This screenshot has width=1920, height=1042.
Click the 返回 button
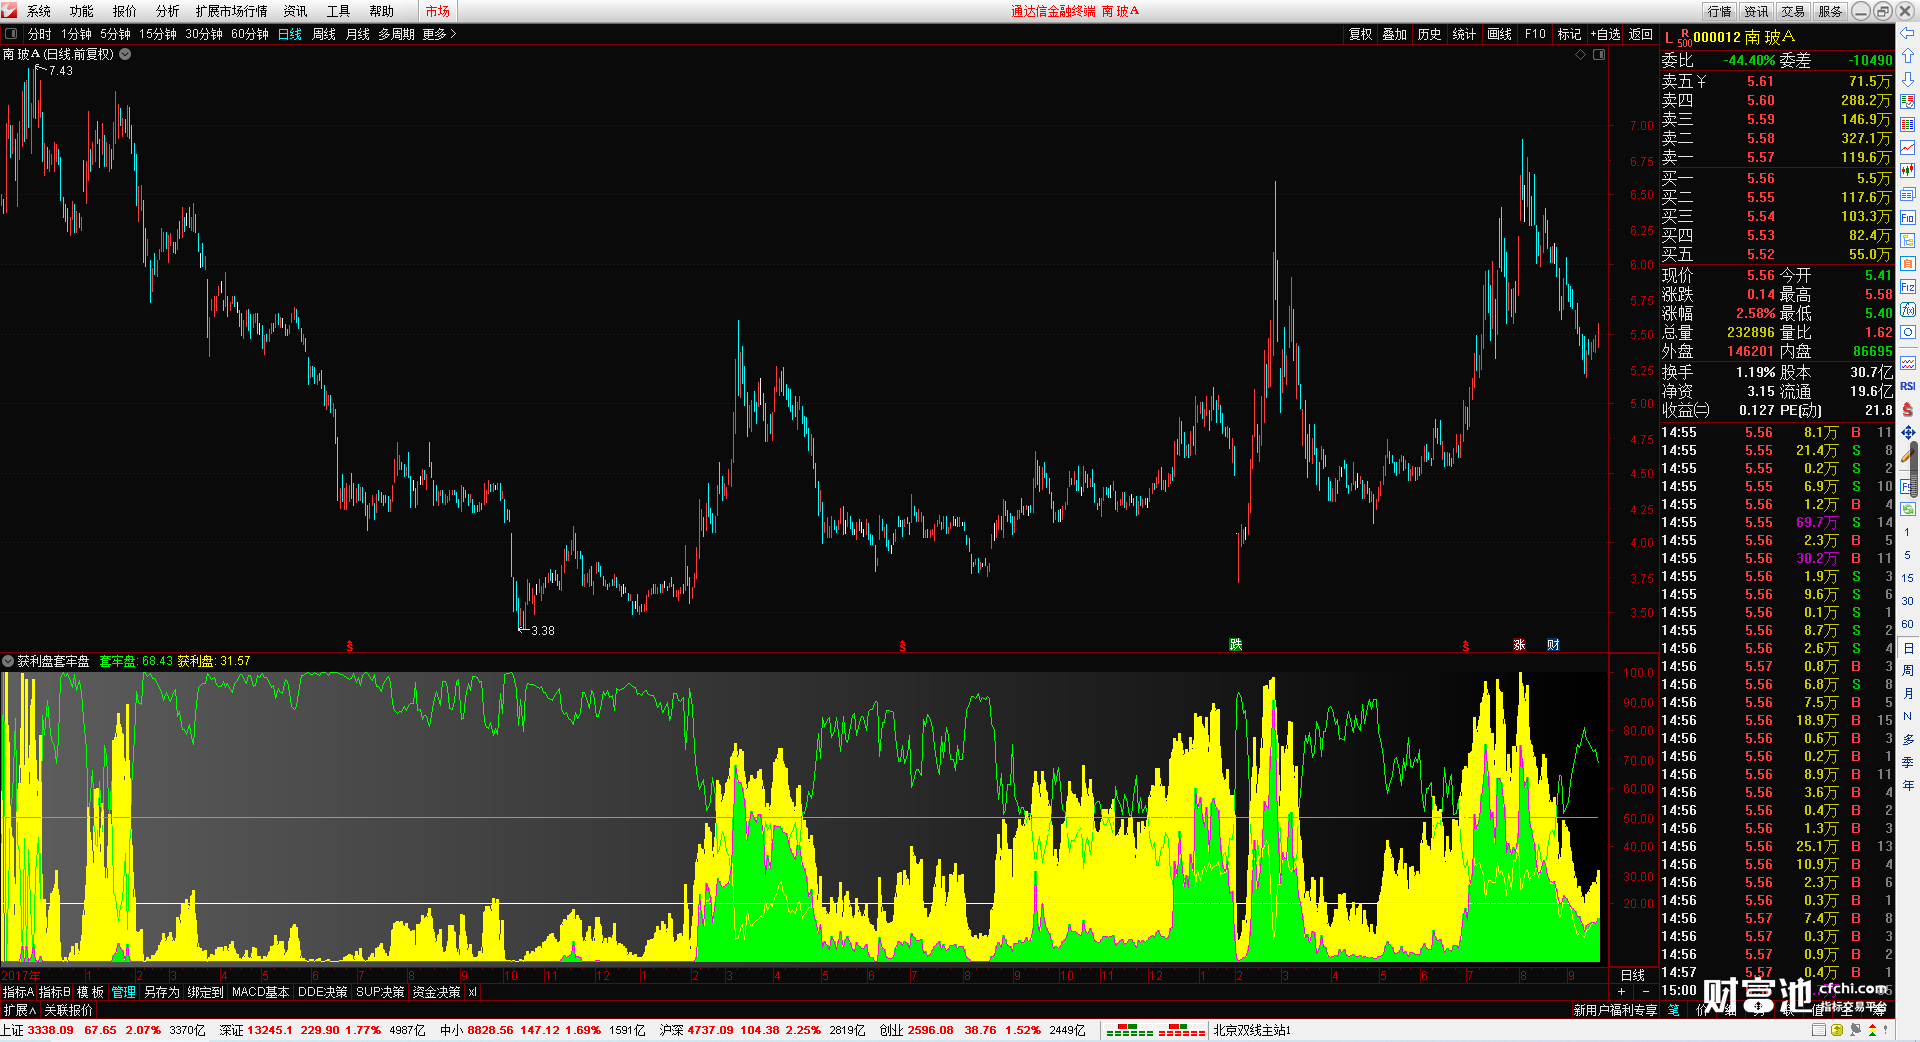(1641, 34)
